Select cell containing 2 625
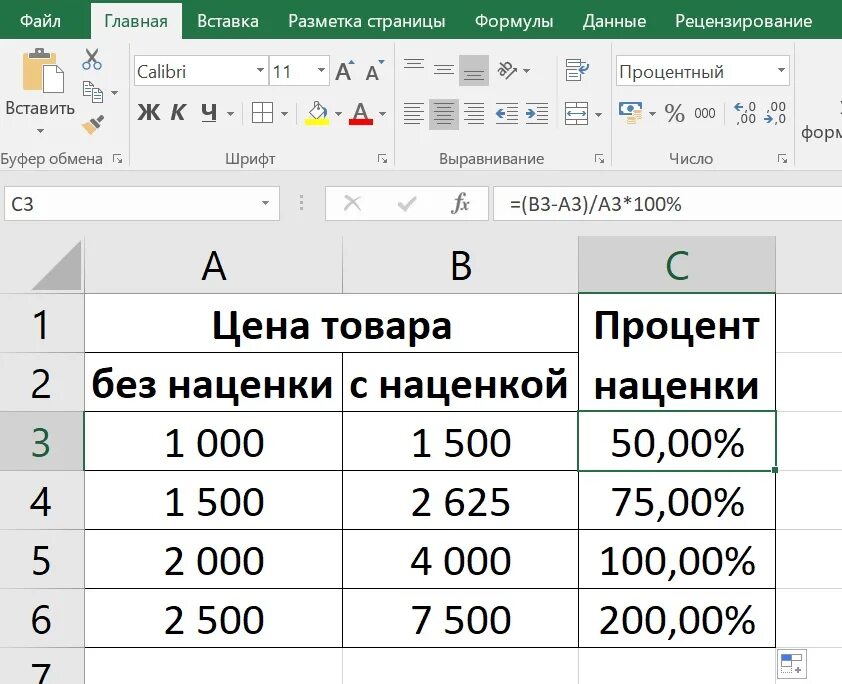Viewport: 842px width, 684px height. pyautogui.click(x=460, y=500)
